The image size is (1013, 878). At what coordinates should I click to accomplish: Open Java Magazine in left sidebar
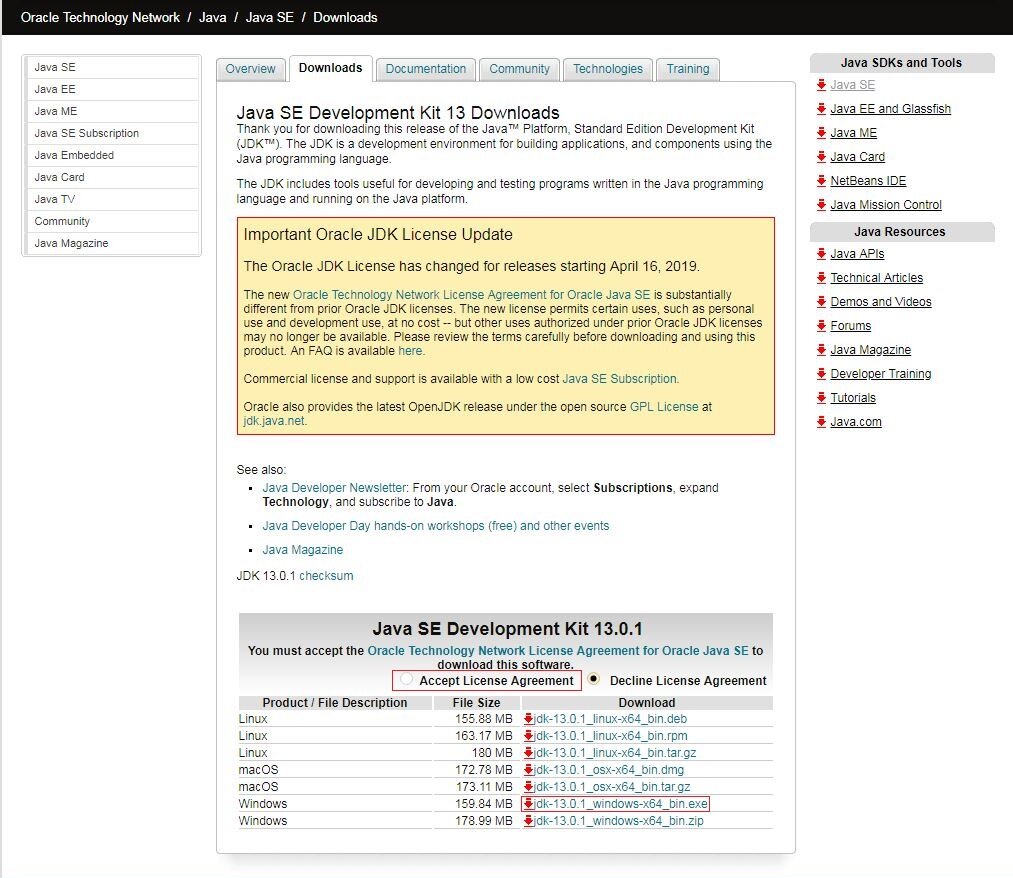pos(111,243)
